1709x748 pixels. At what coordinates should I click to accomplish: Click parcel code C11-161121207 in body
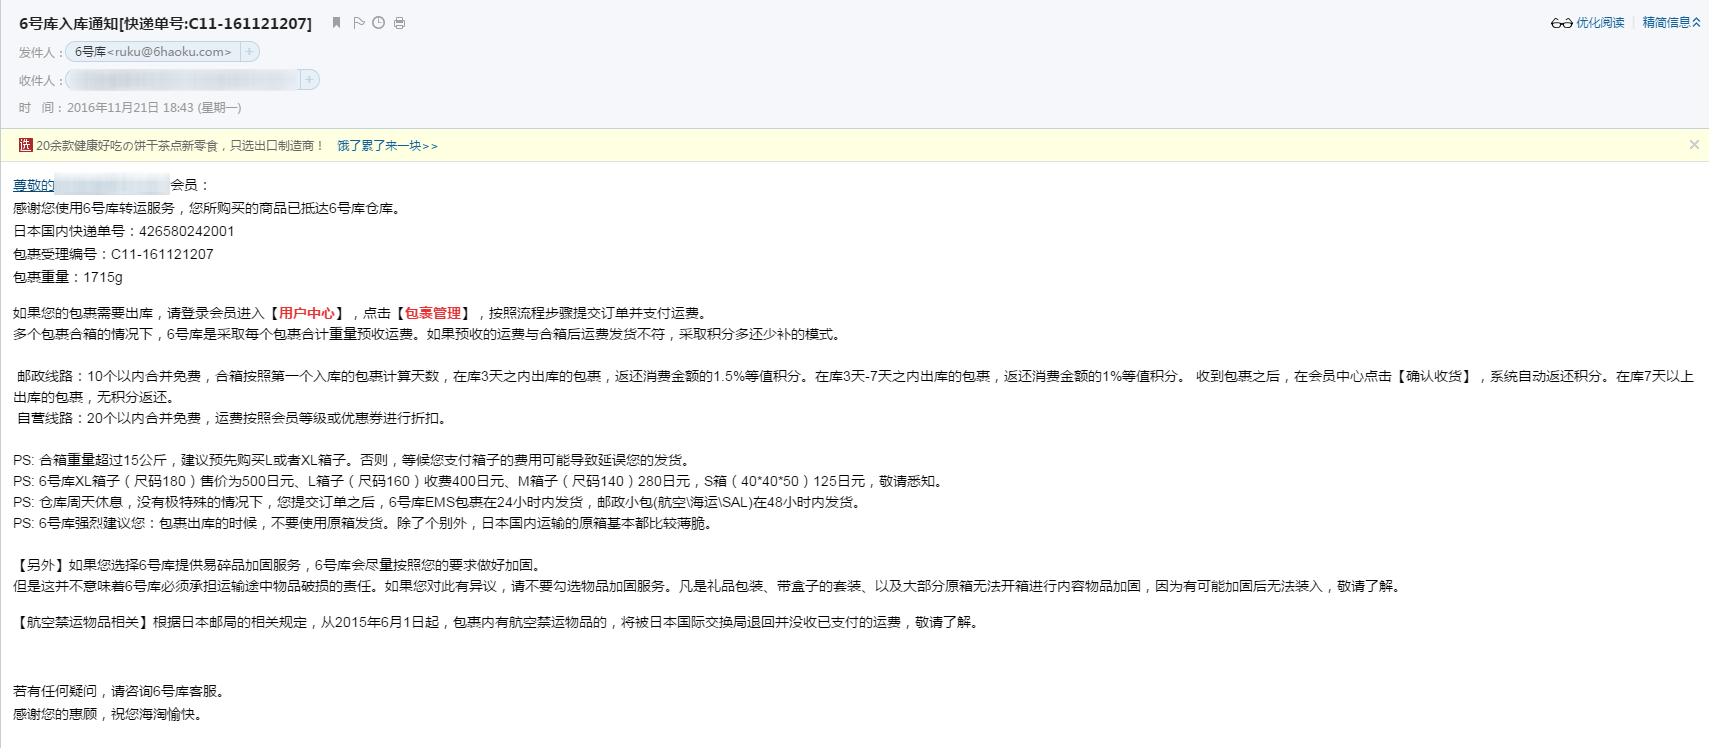[162, 254]
